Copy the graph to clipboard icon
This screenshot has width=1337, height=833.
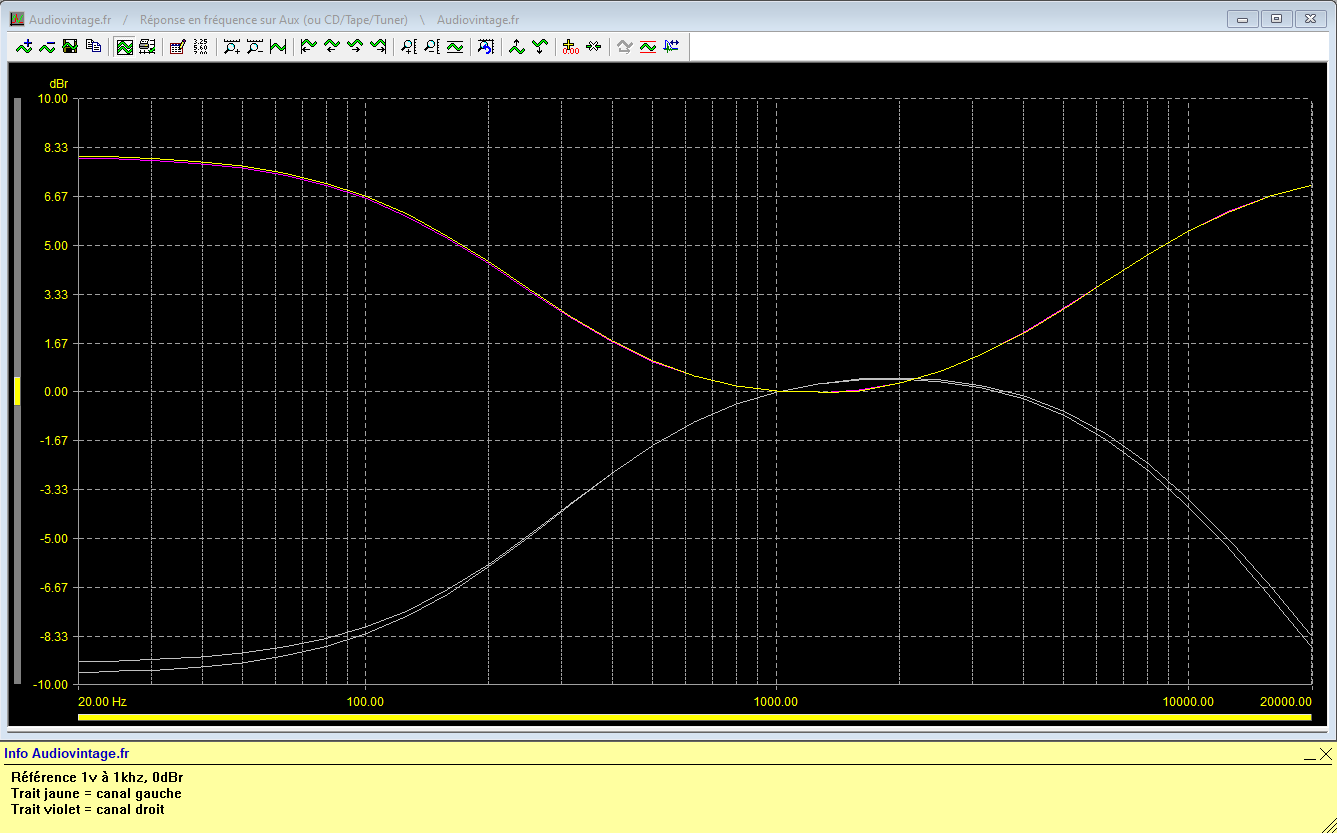pos(93,46)
